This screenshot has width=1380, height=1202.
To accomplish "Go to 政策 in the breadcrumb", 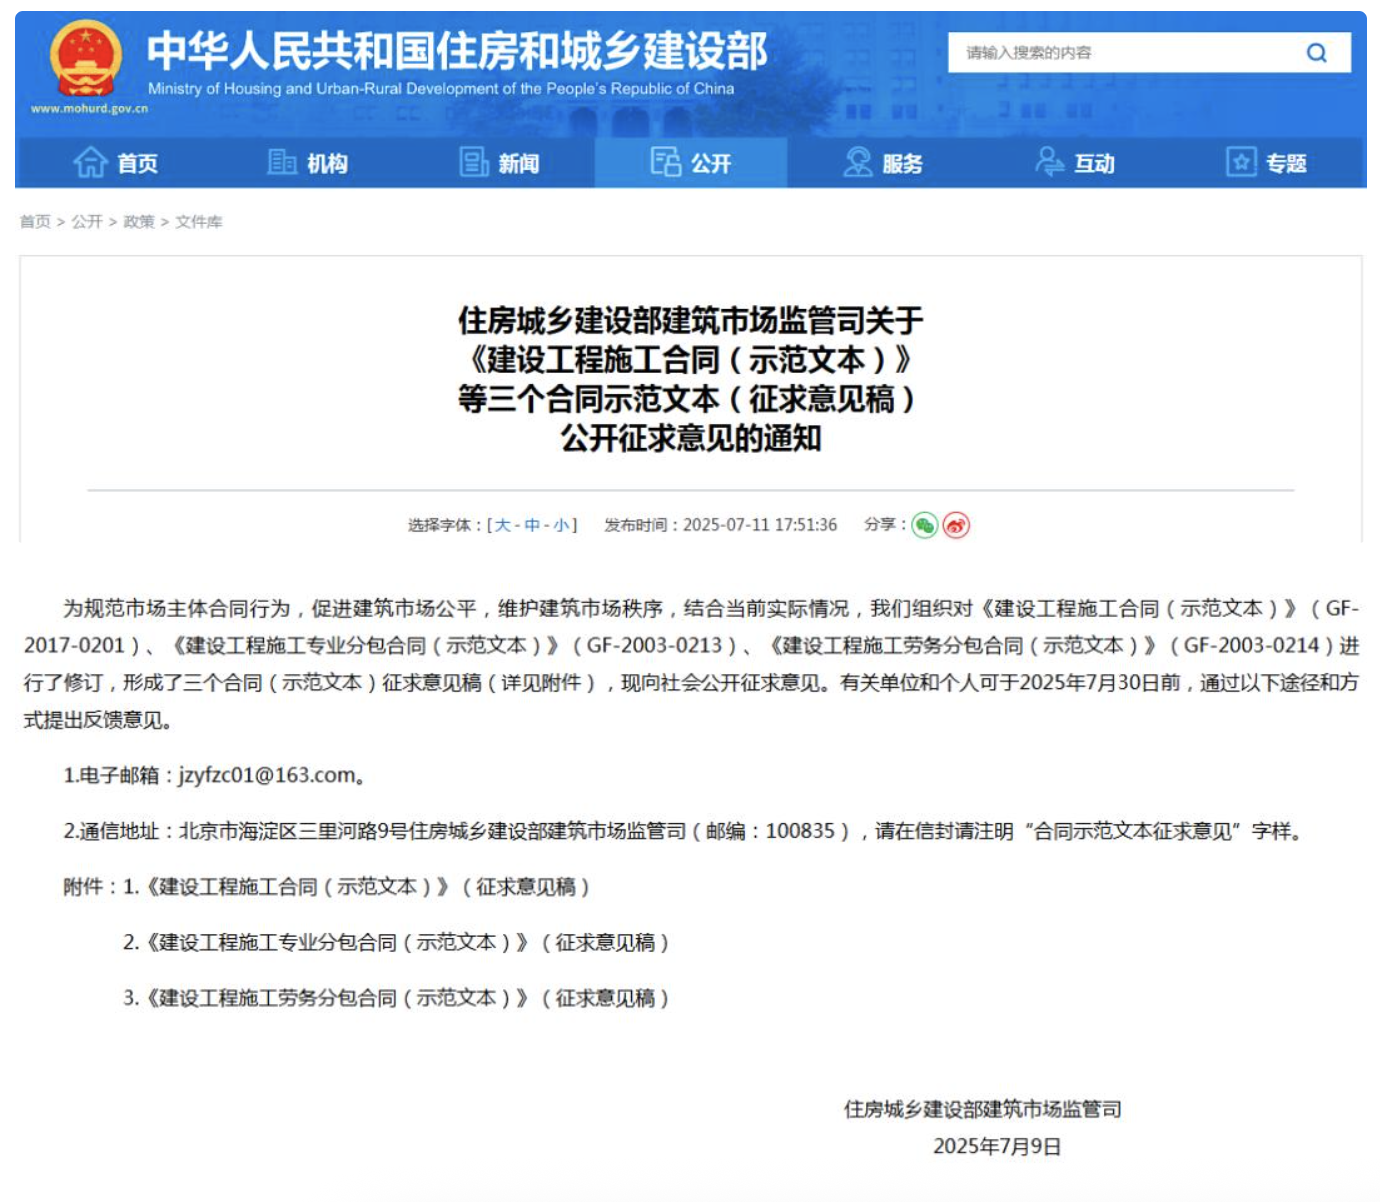I will (x=139, y=222).
